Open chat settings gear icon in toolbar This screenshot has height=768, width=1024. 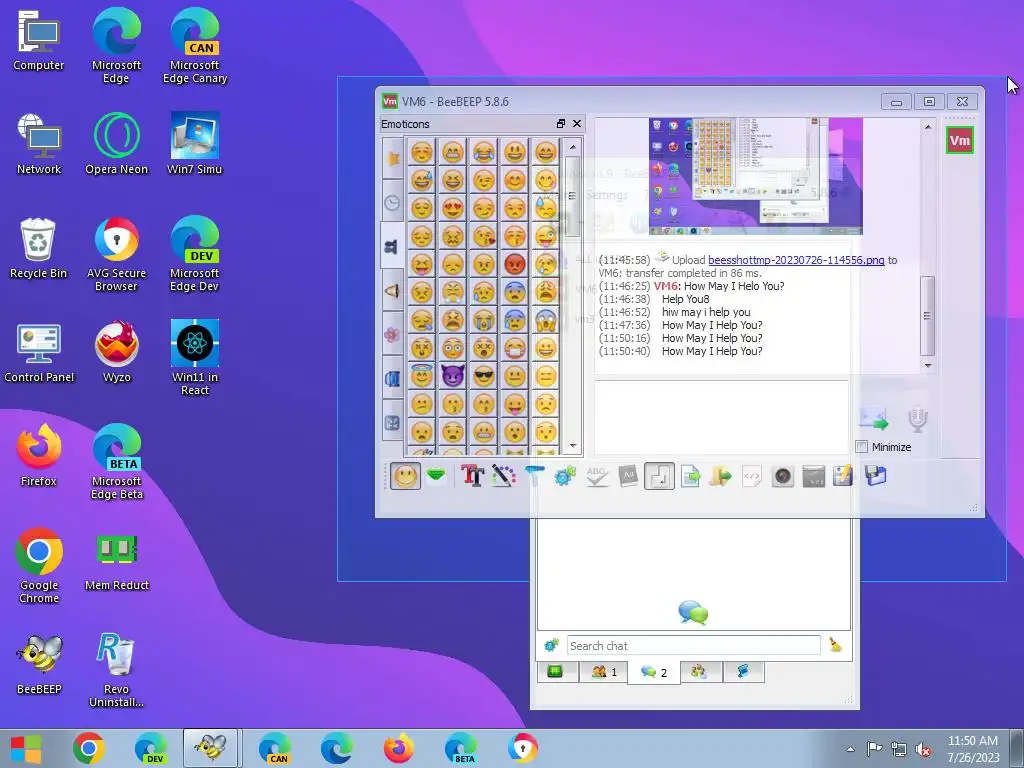(x=565, y=476)
